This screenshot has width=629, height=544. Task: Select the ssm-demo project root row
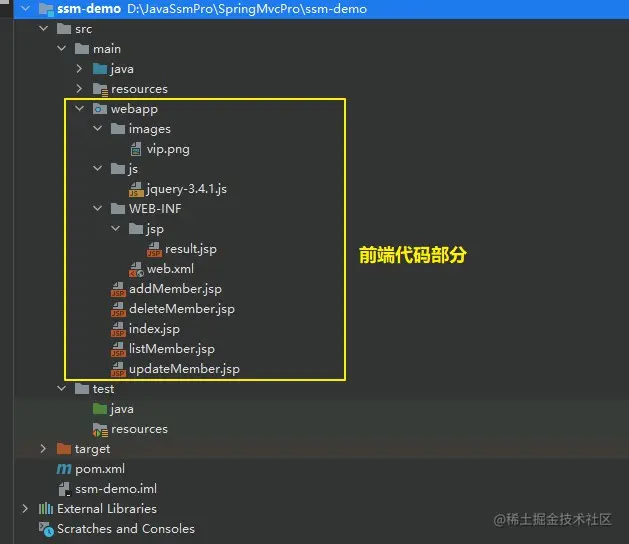click(321, 9)
